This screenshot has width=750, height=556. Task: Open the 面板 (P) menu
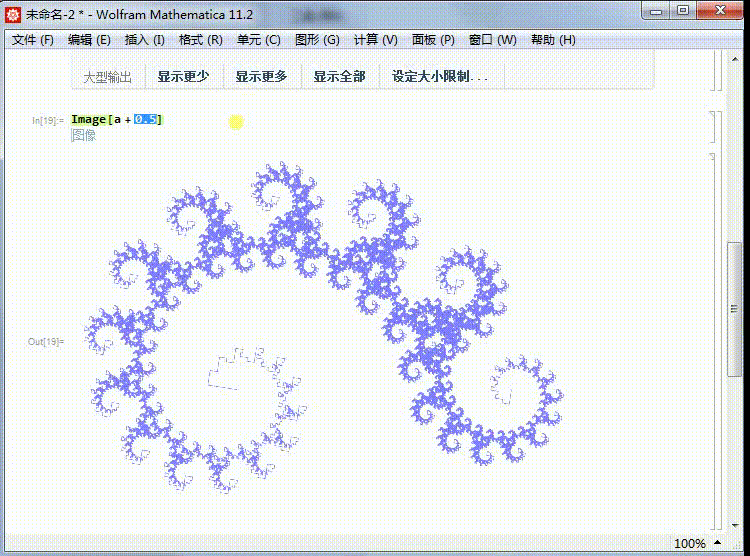point(433,40)
